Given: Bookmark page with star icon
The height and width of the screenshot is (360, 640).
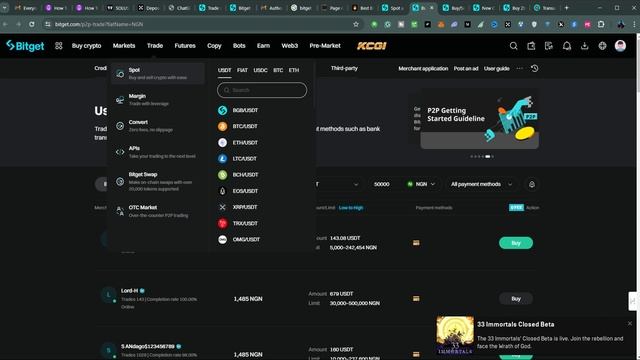Looking at the screenshot, I should [356, 24].
